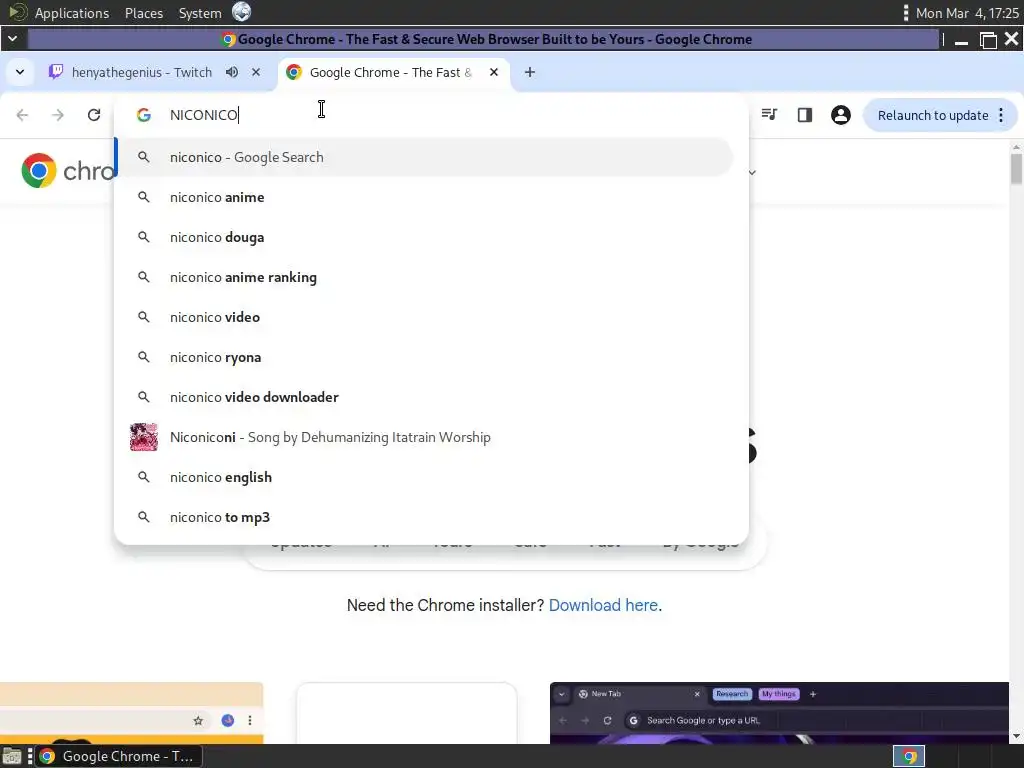
Task: Select the 'niconico - Google Search' suggestion
Action: click(424, 157)
